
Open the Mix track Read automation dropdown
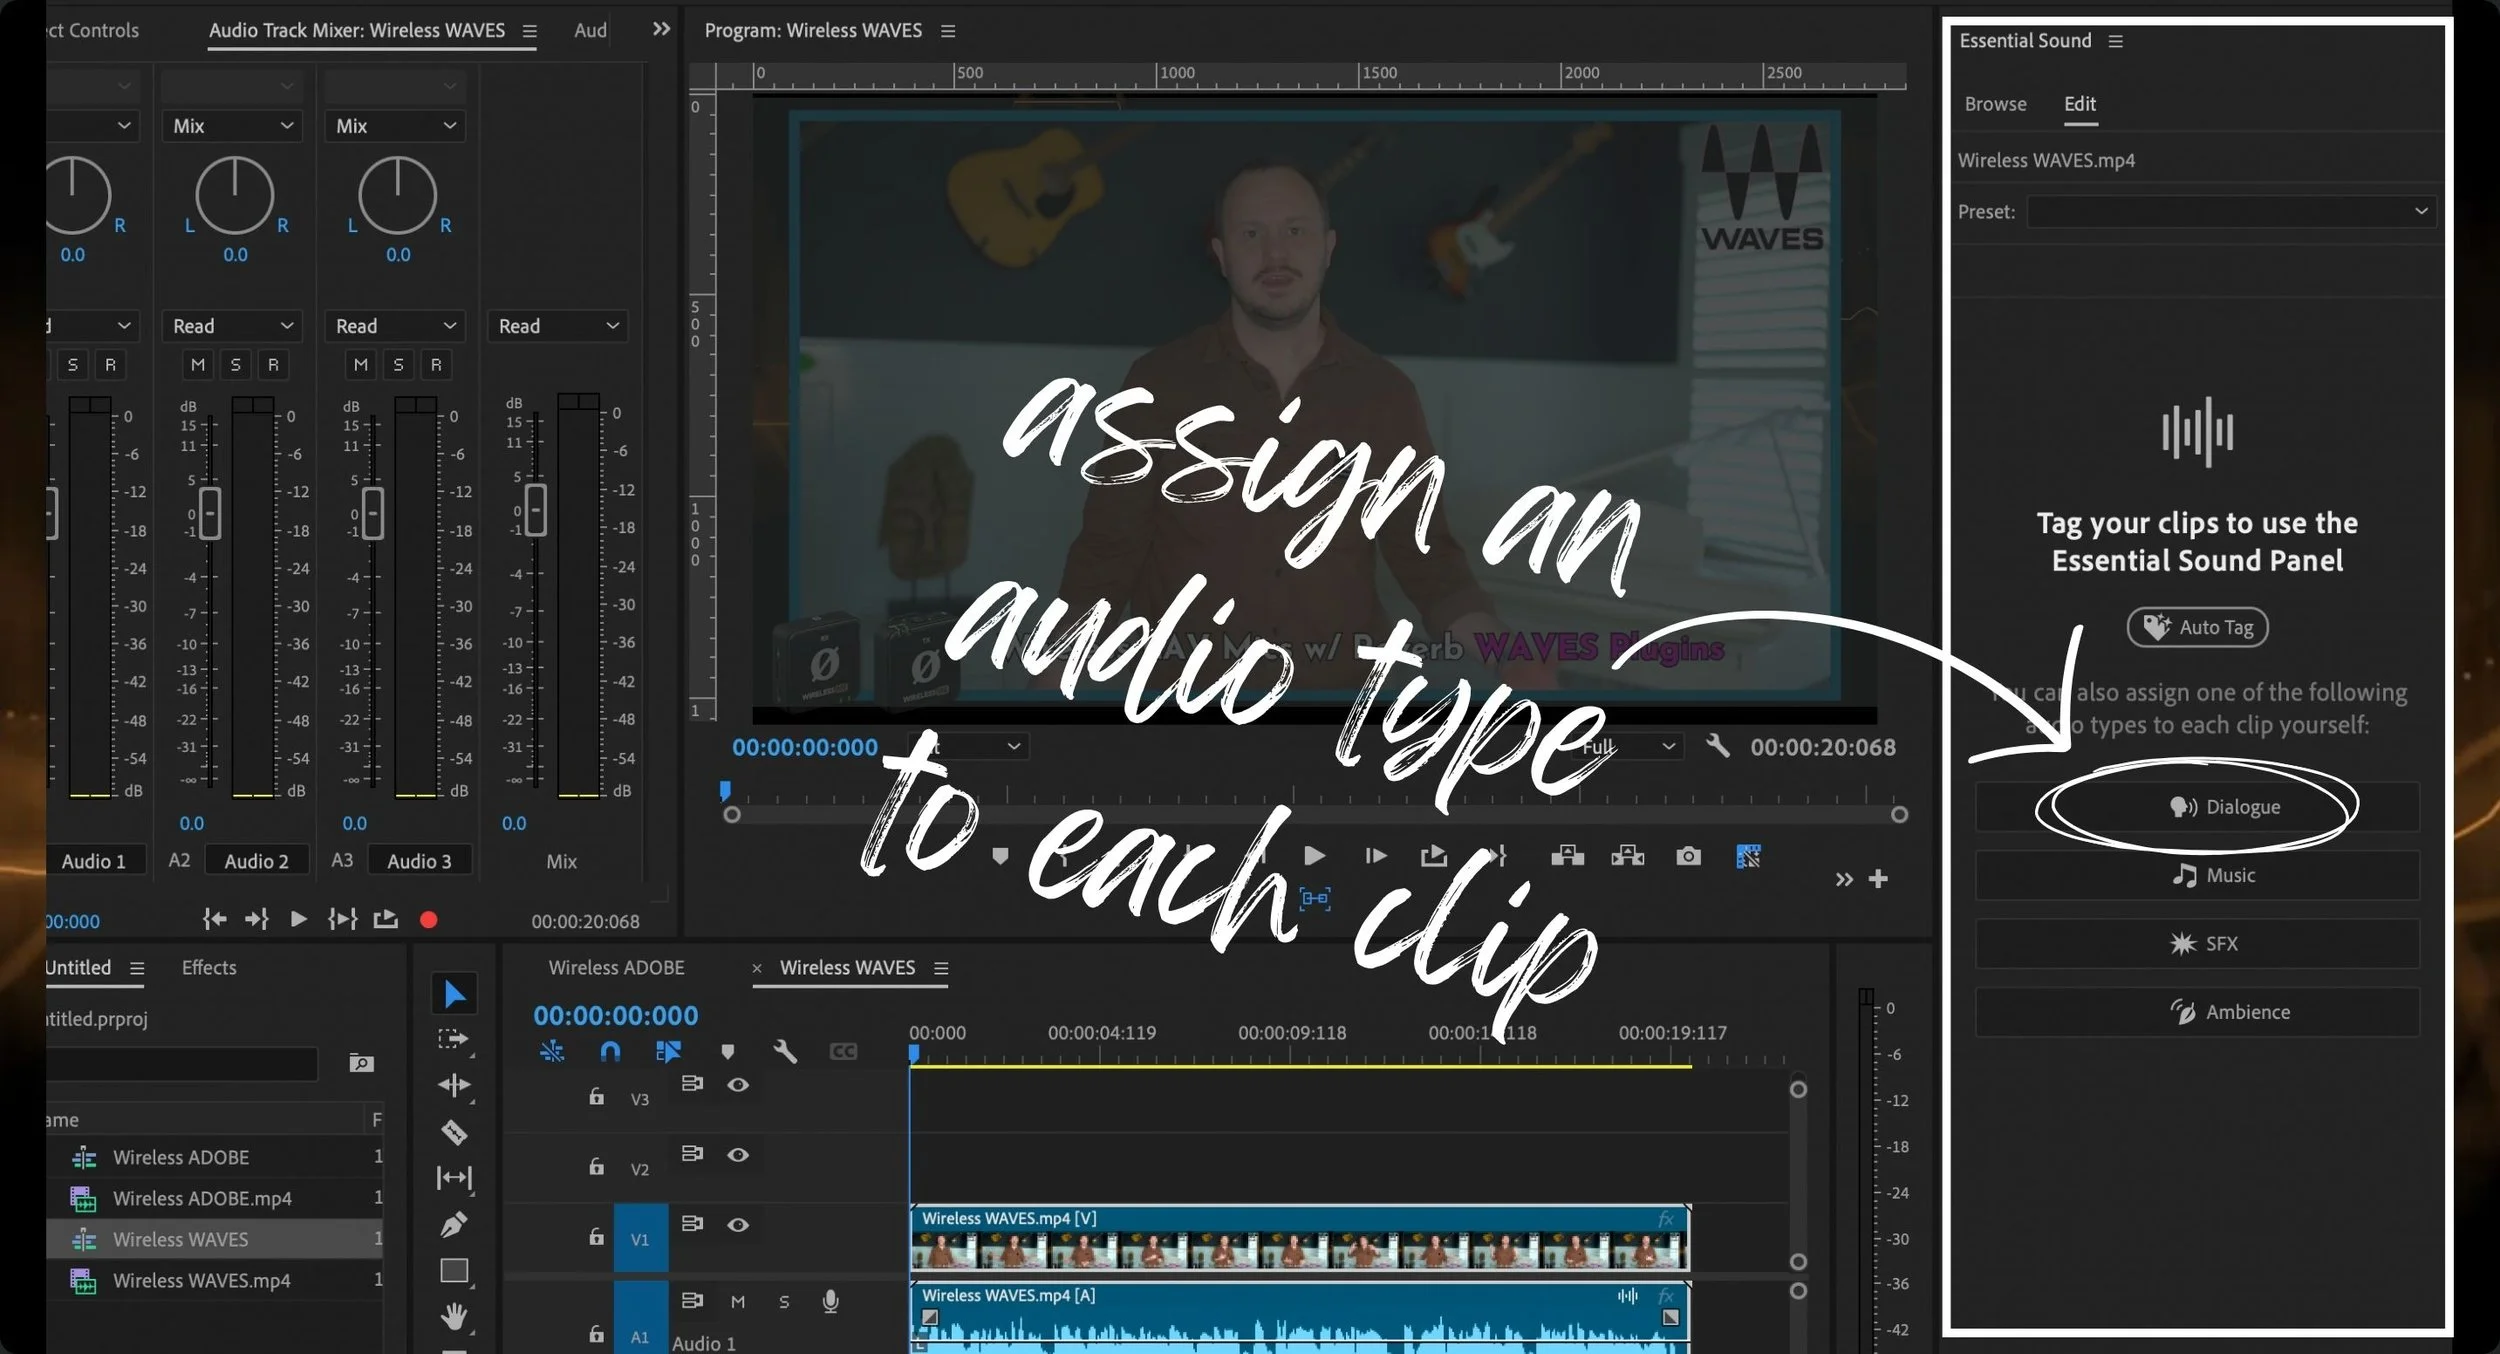pyautogui.click(x=558, y=326)
